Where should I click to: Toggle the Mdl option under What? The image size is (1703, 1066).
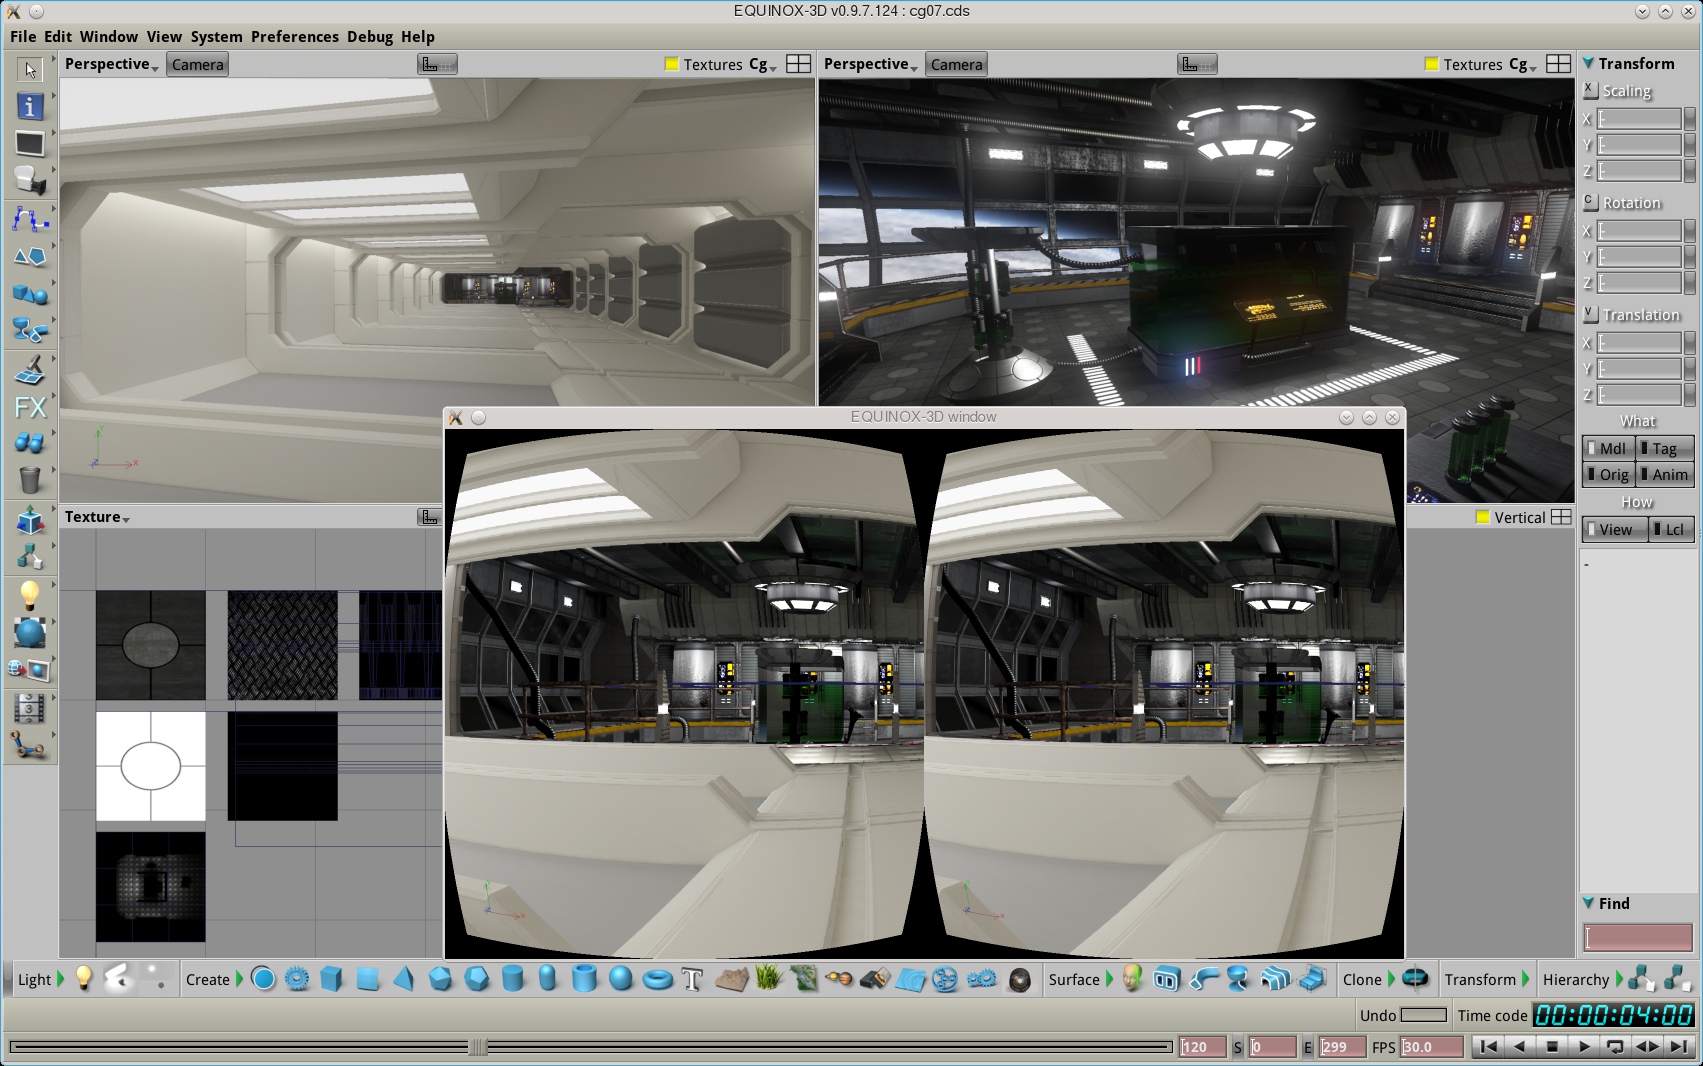(1608, 449)
